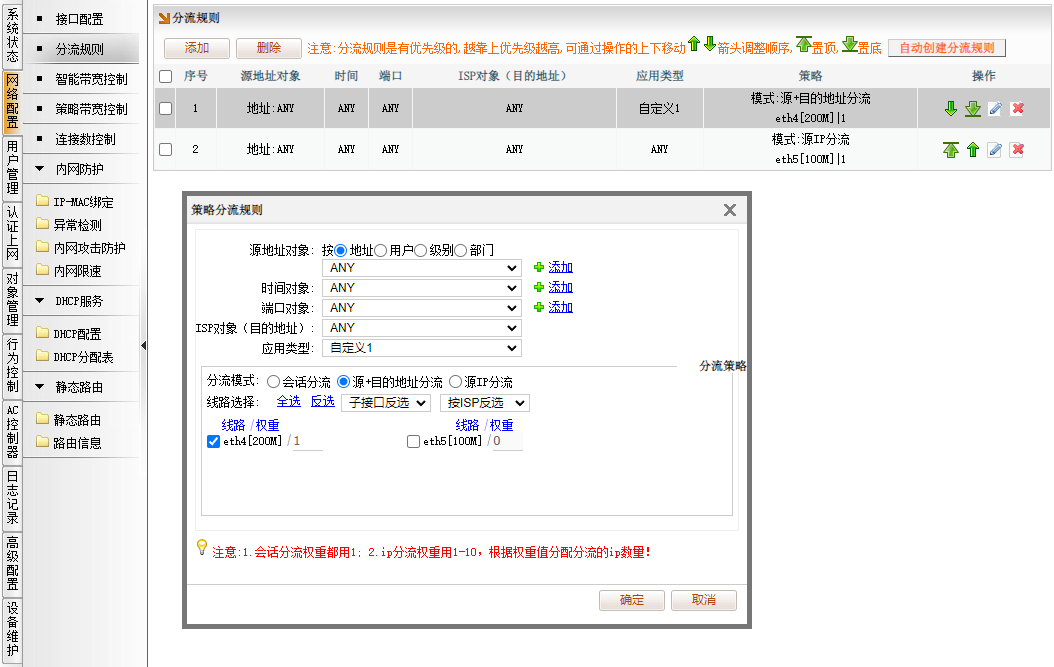Click the eth4 weight input field
Viewport: 1054px width, 667px height.
click(307, 441)
